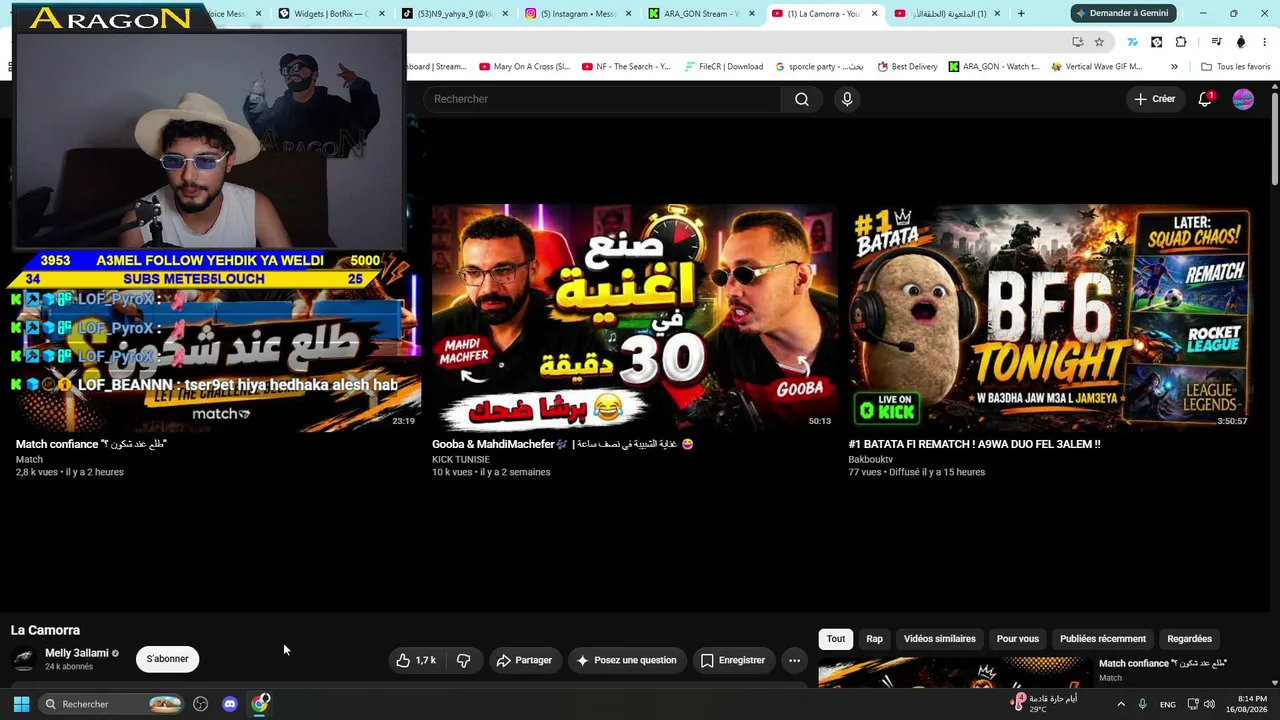Click the Enregistrer button
Viewport: 1280px width, 720px height.
click(x=733, y=660)
